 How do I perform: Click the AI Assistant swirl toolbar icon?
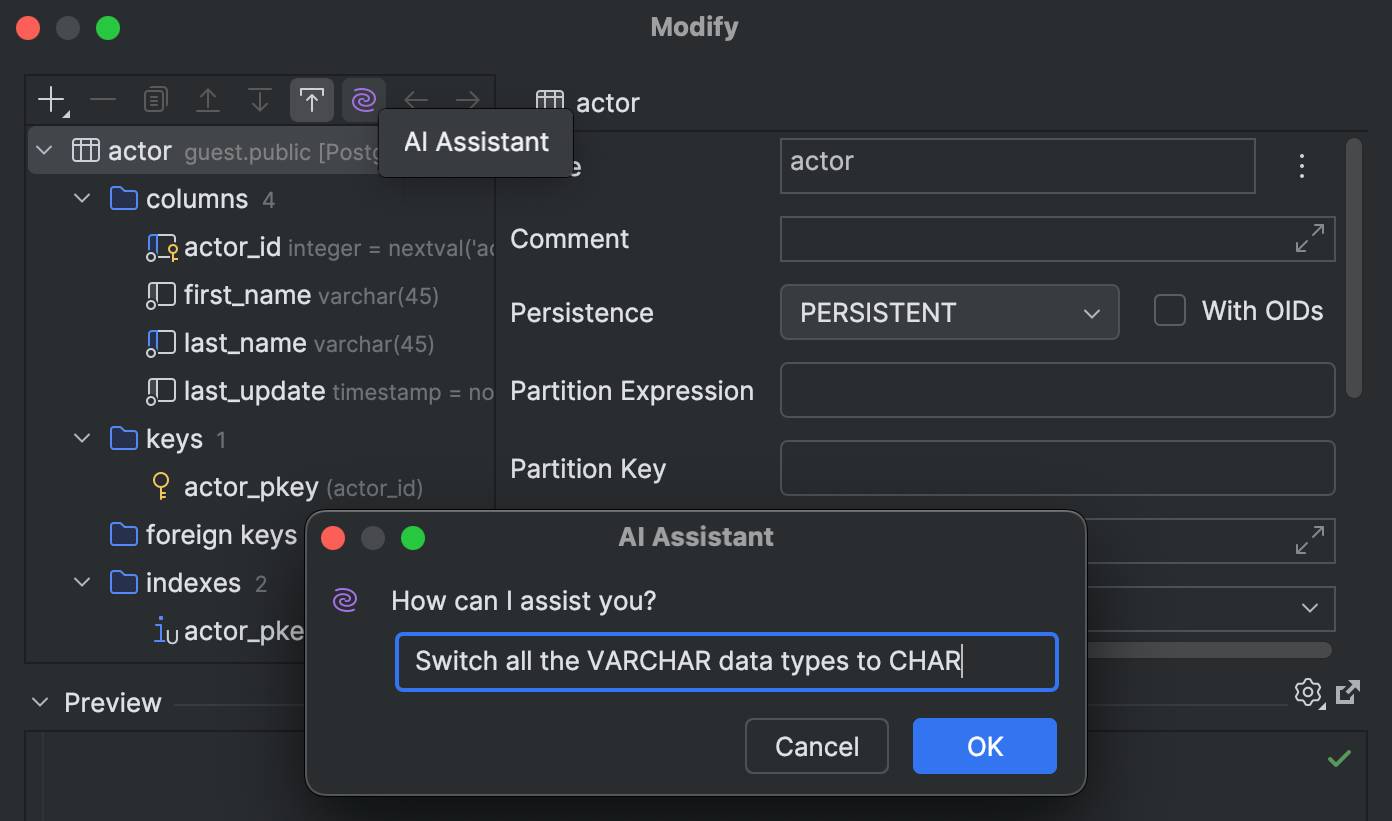363,100
